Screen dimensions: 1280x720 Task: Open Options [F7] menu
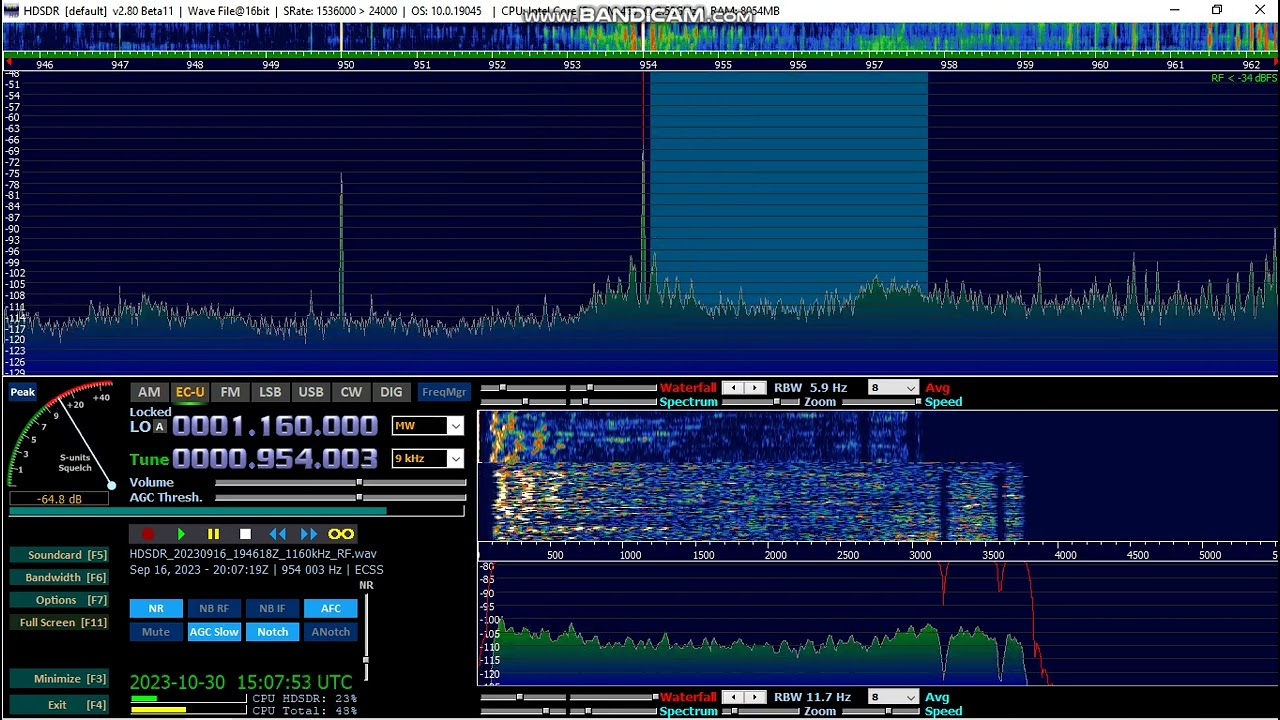(x=59, y=600)
